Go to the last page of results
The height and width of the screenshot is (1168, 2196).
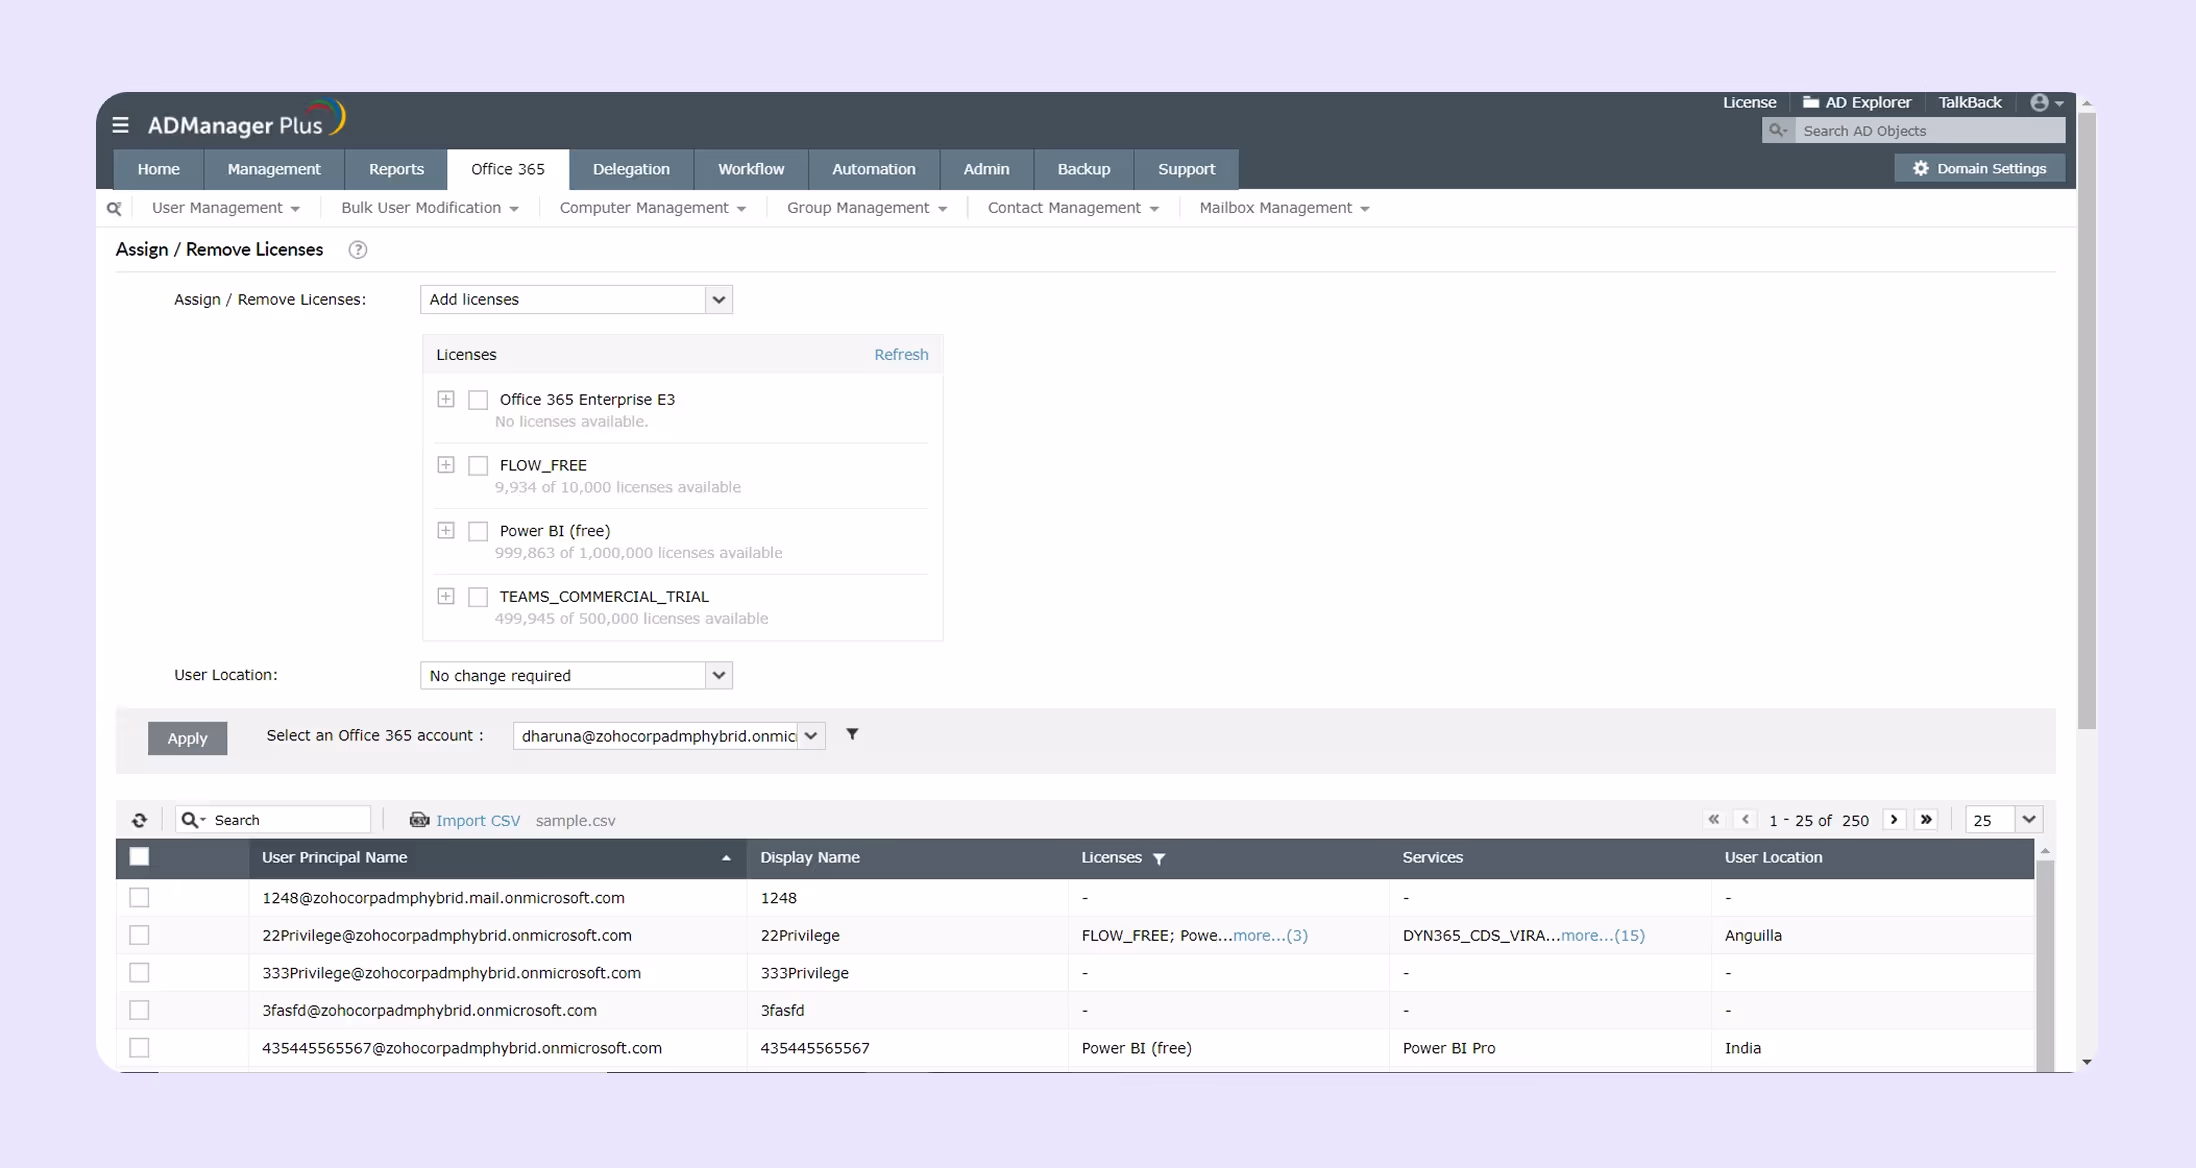[1926, 819]
